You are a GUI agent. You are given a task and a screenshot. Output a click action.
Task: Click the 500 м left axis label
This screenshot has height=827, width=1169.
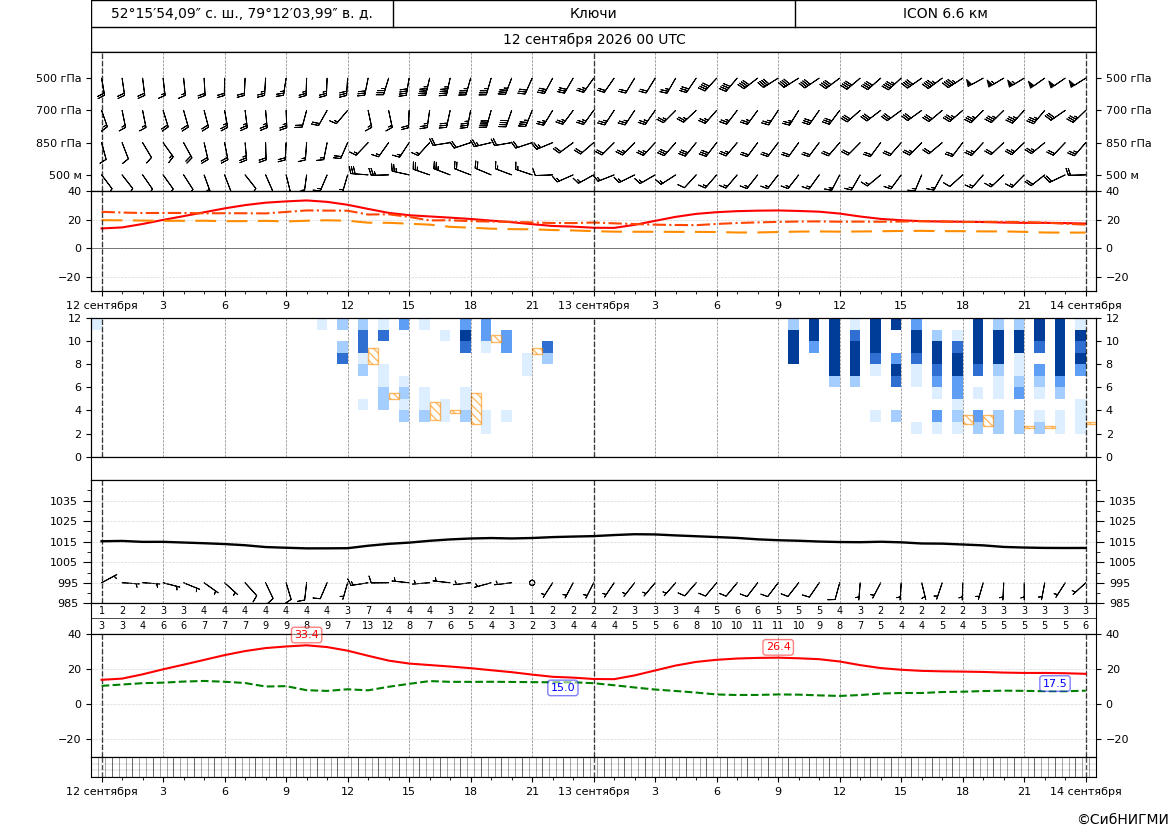66,175
